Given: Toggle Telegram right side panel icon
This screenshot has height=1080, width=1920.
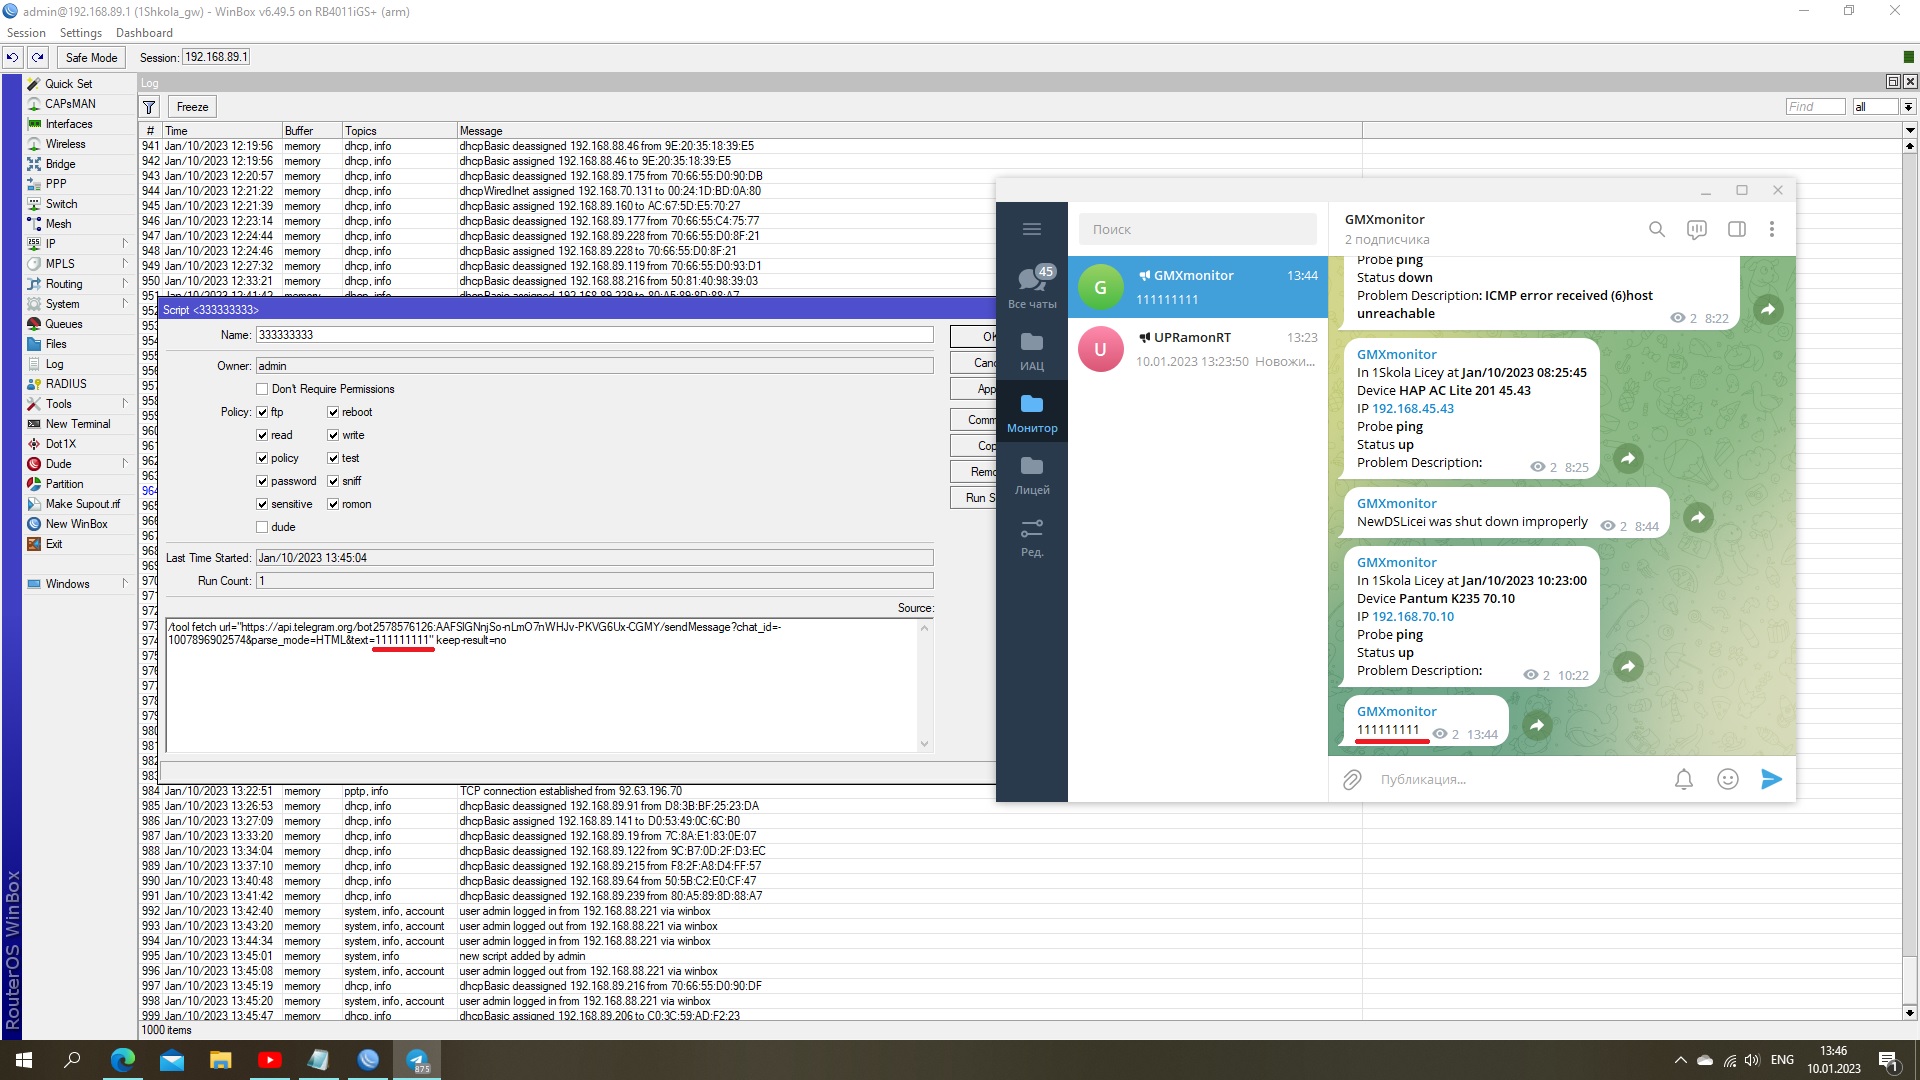Looking at the screenshot, I should (1737, 229).
